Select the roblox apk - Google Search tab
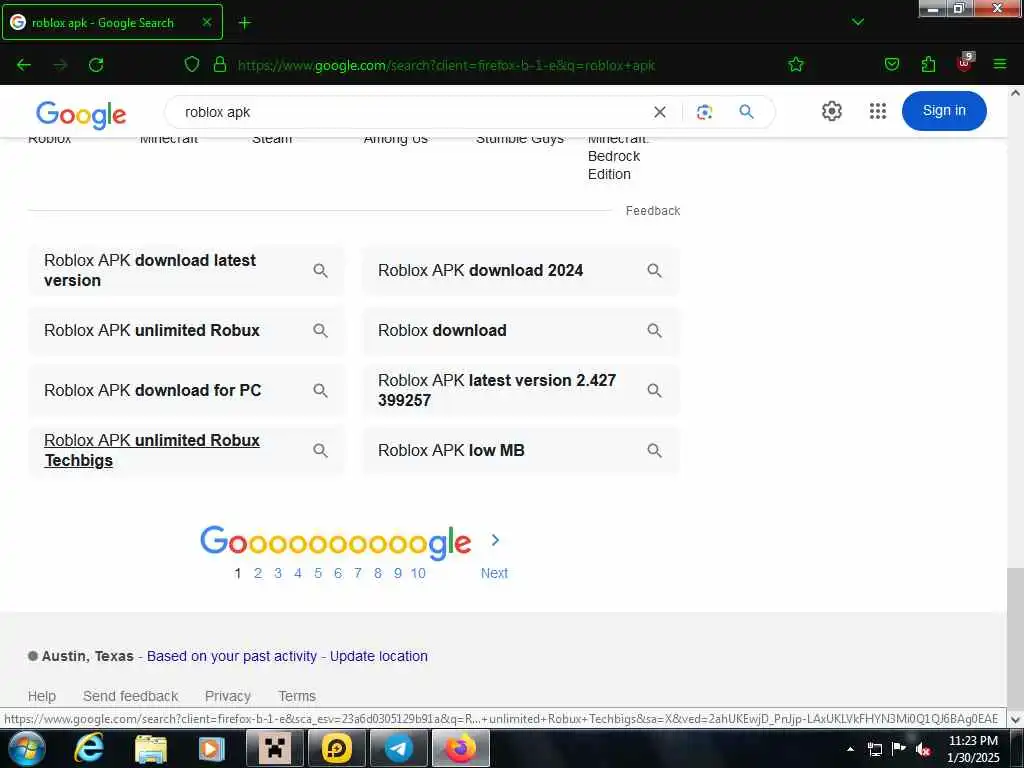Viewport: 1024px width, 768px height. pos(112,22)
